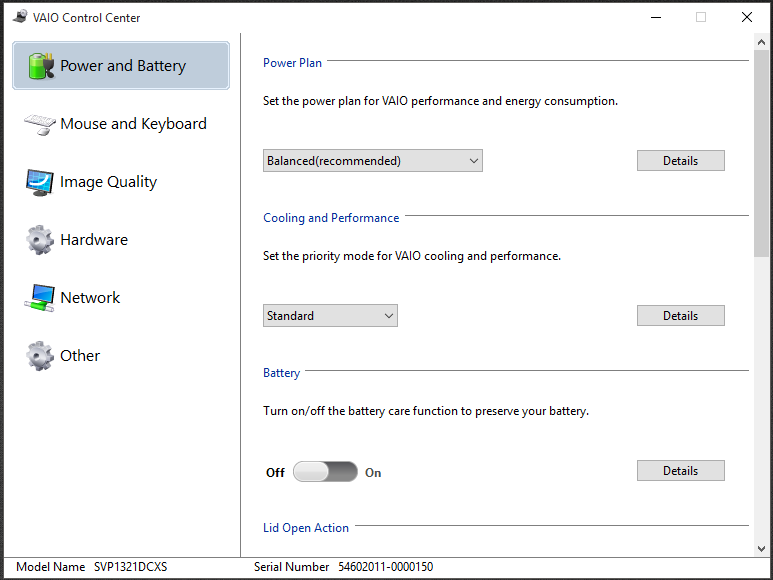This screenshot has width=773, height=580.
Task: Click the Image Quality monitor icon
Action: coord(40,182)
